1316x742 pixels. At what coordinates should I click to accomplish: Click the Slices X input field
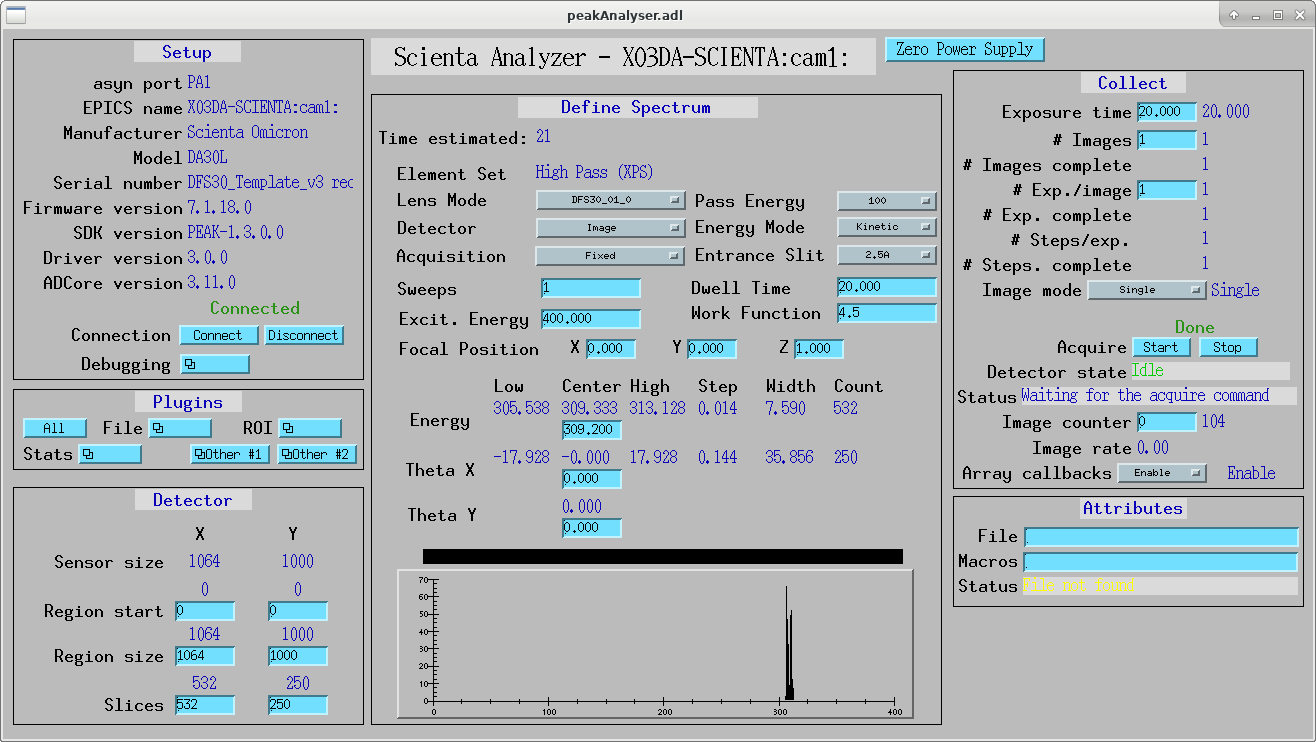coord(205,705)
